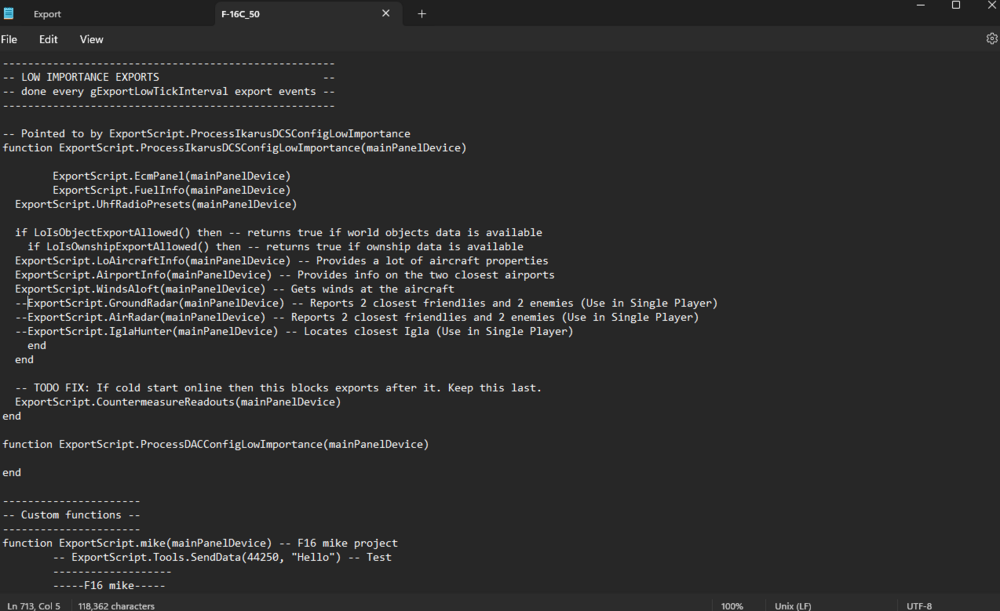Screen dimensions: 1000x611
Task: Open Notepad settings gear icon
Action: coord(991,39)
